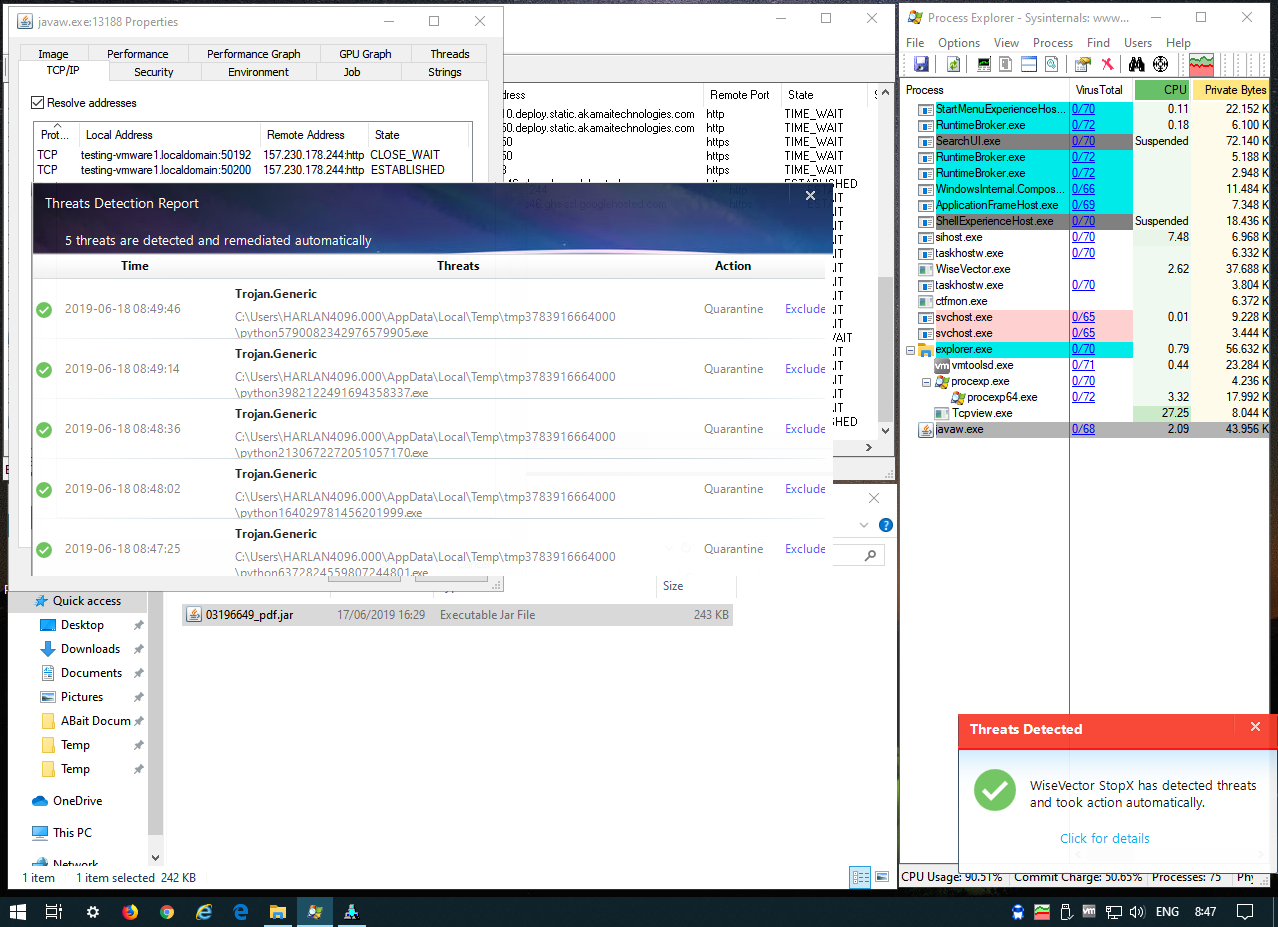Switch to the Strings tab
1278x927 pixels.
[445, 72]
